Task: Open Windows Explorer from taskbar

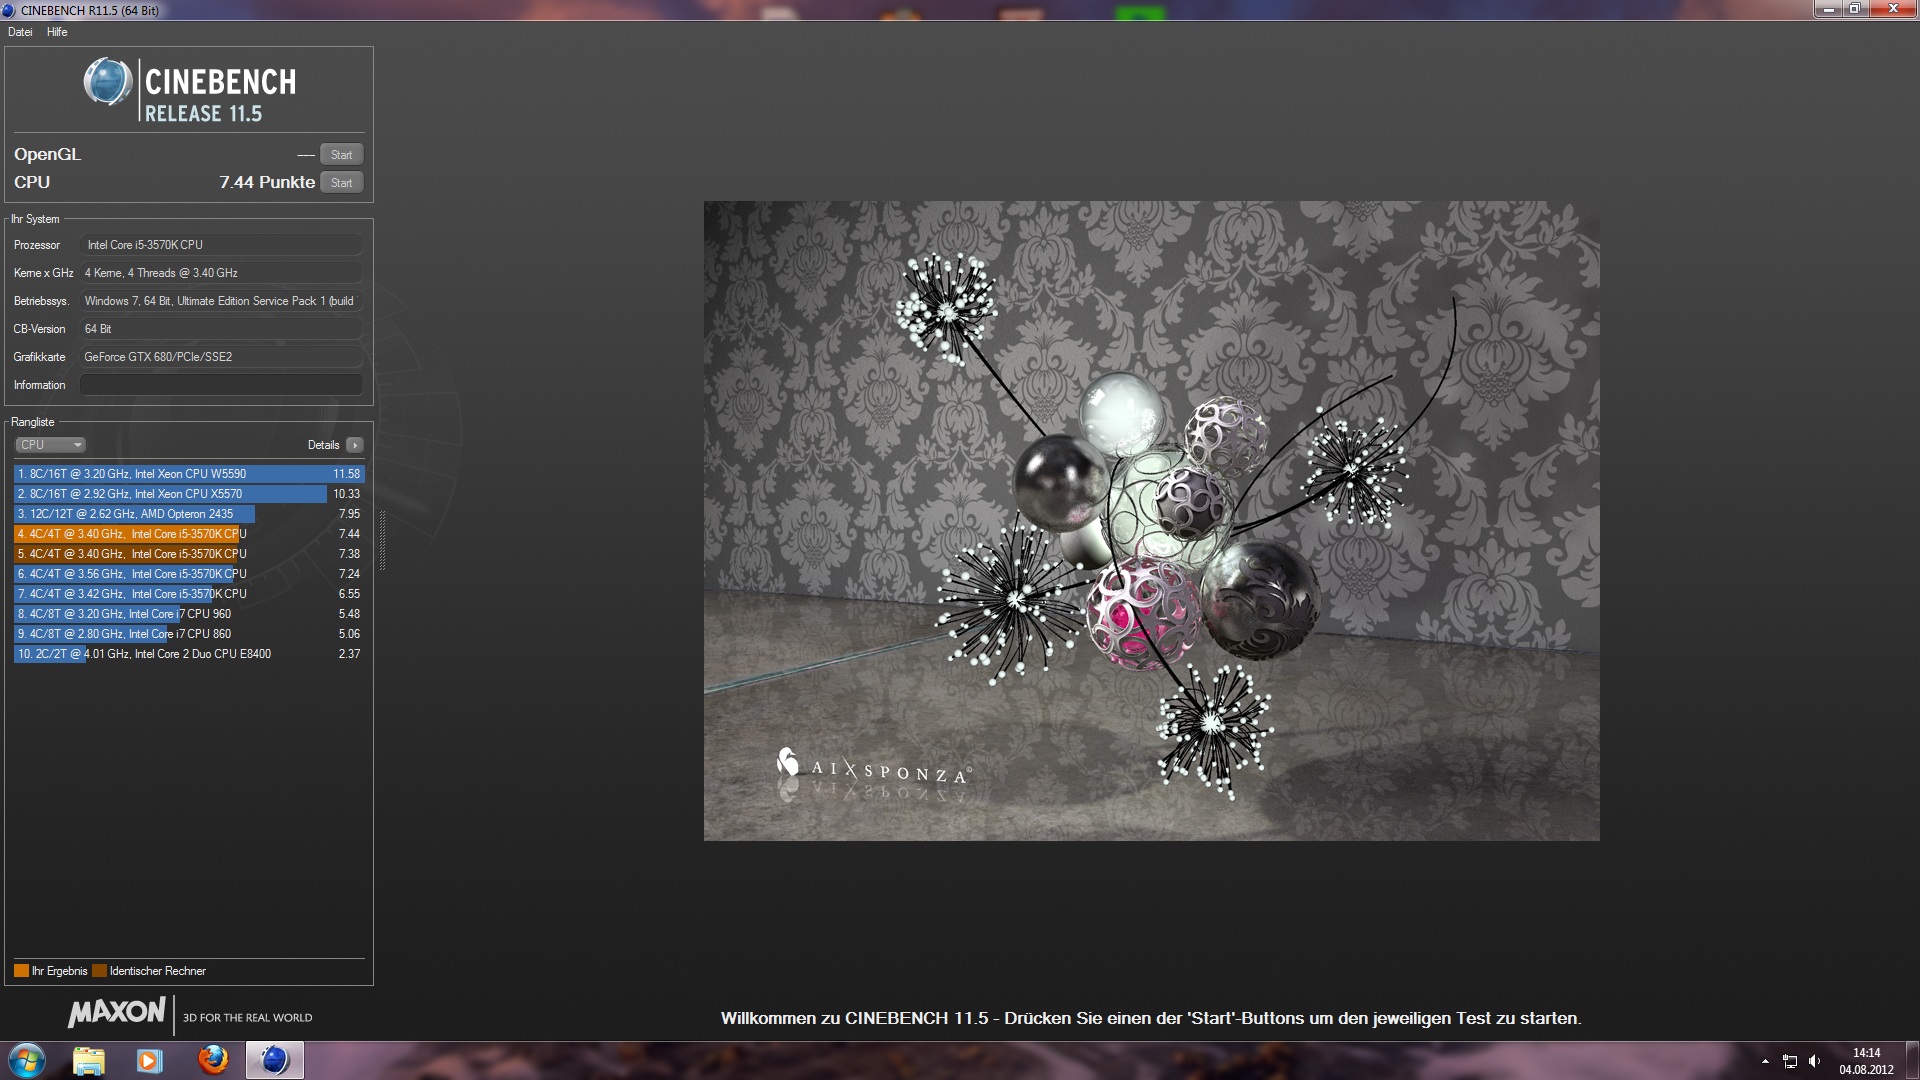Action: coord(89,1060)
